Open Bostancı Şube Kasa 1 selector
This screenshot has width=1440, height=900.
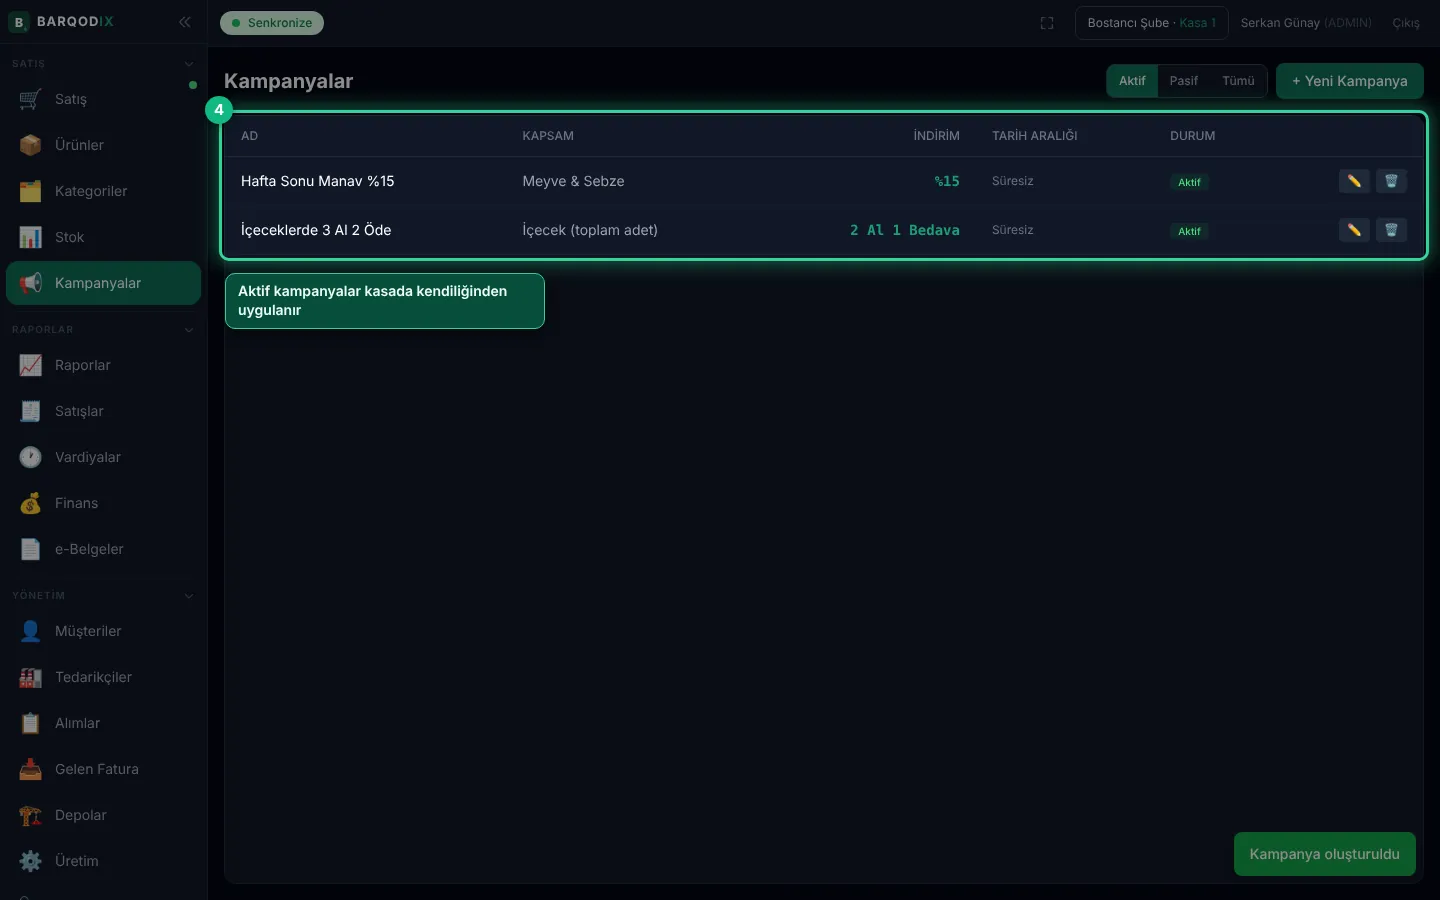click(x=1151, y=23)
